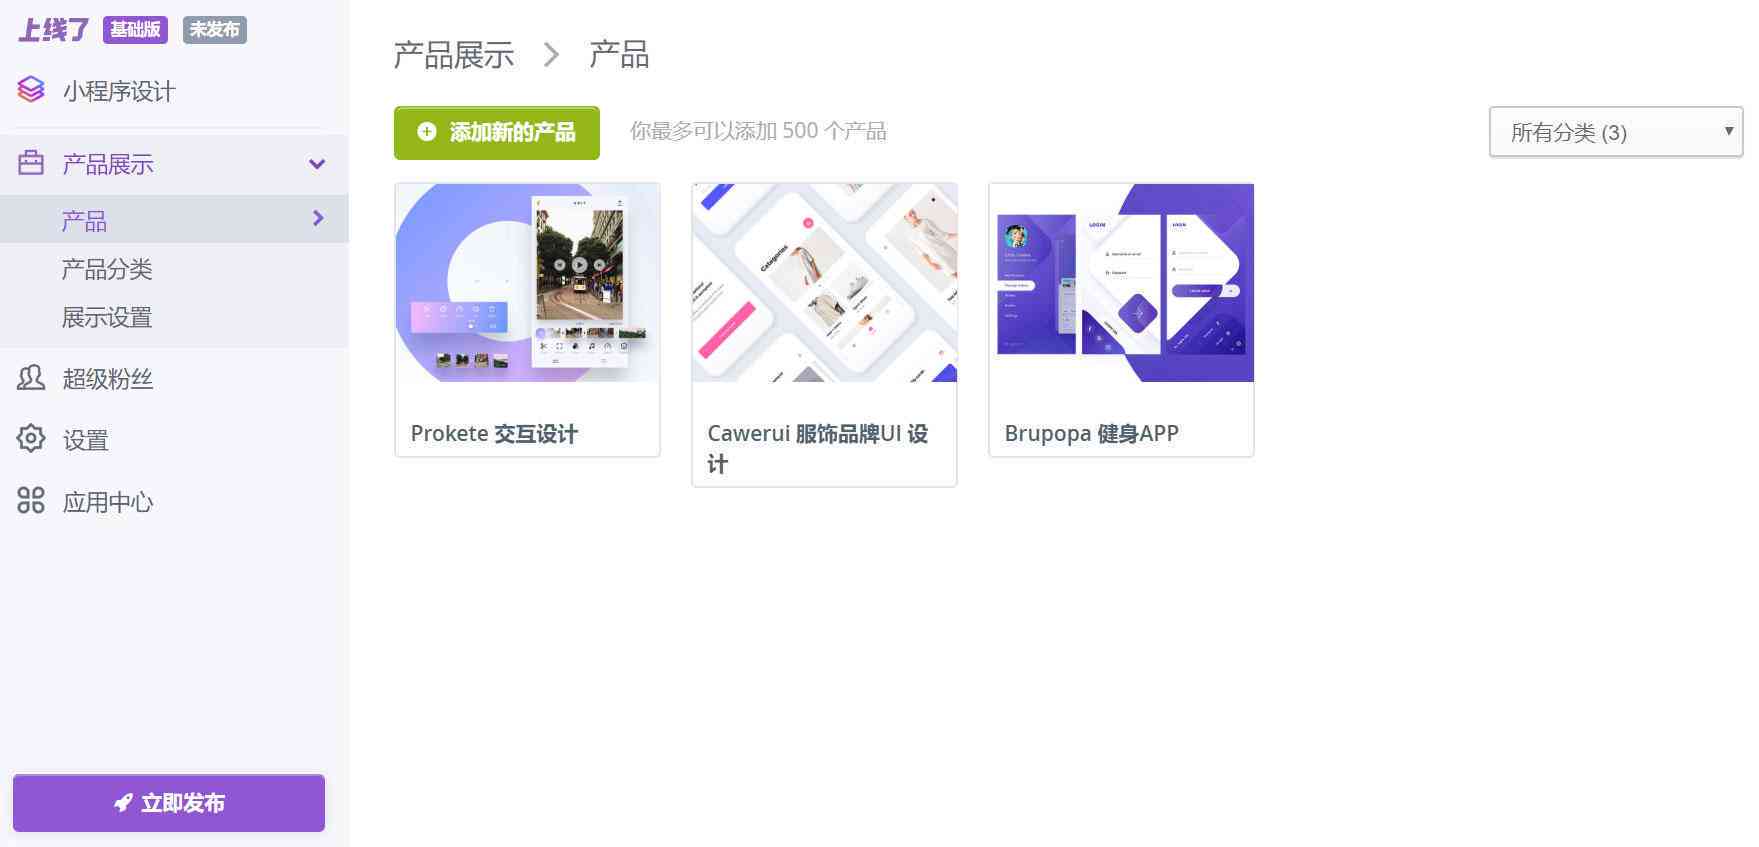Screen dimensions: 1759x847
Task: Open the Prokete 交互设计 thumbnail
Action: 528,283
